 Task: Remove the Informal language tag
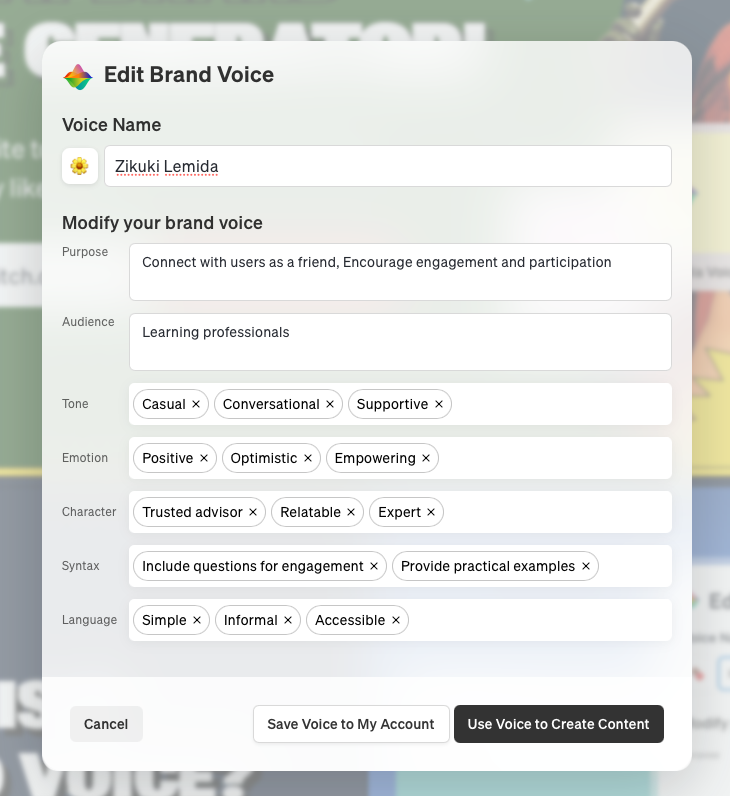288,620
